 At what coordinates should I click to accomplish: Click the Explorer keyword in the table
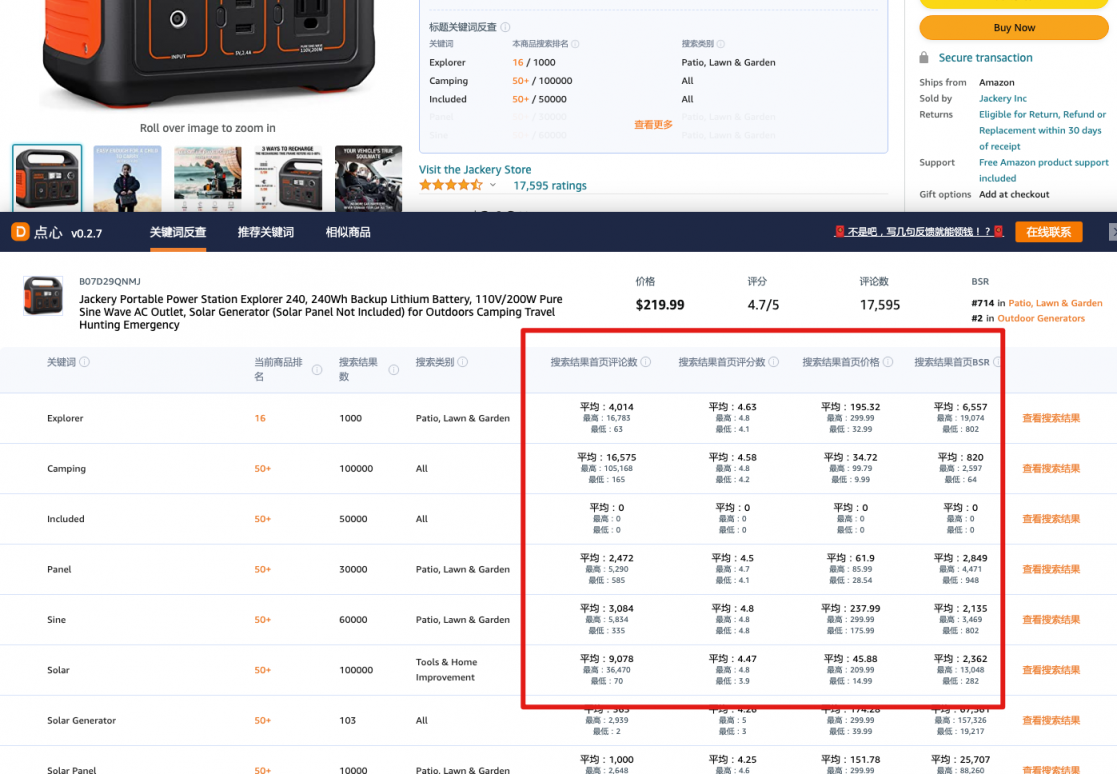coord(65,418)
